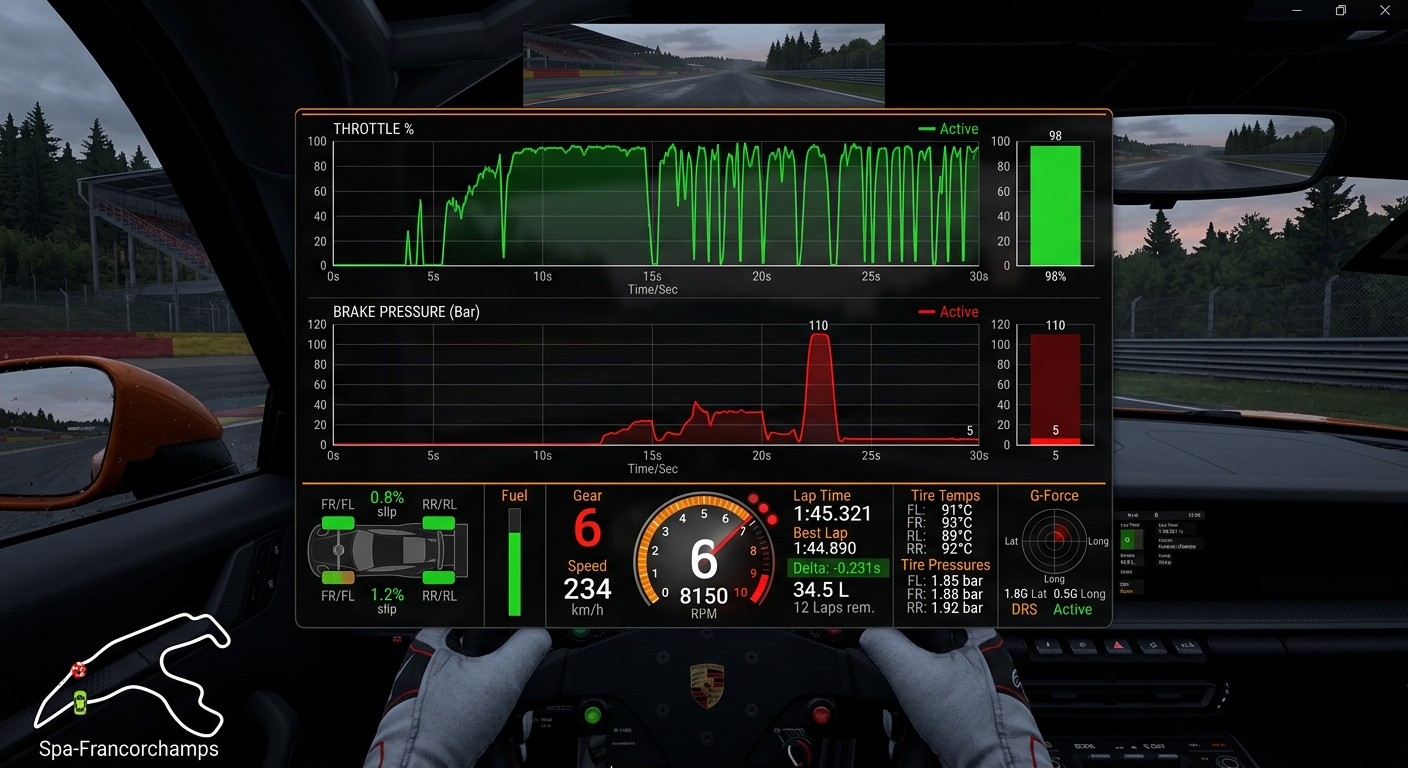This screenshot has height=768, width=1408.
Task: Click the 110 peak label in brake chart
Action: pyautogui.click(x=819, y=326)
